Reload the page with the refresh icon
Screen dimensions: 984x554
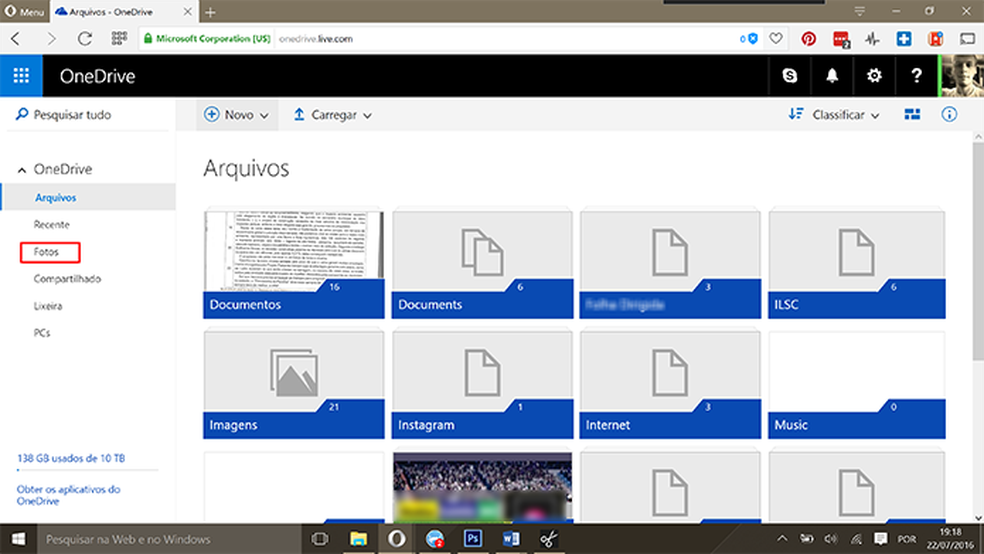85,39
